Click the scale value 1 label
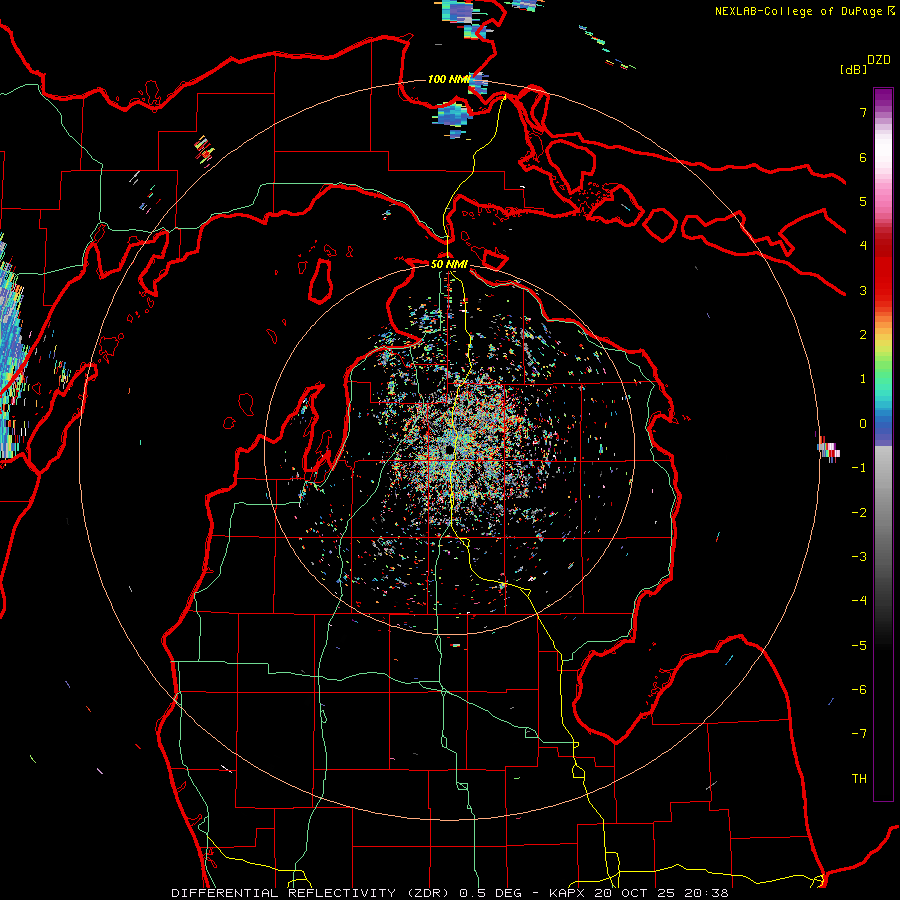The image size is (900, 900). [863, 379]
